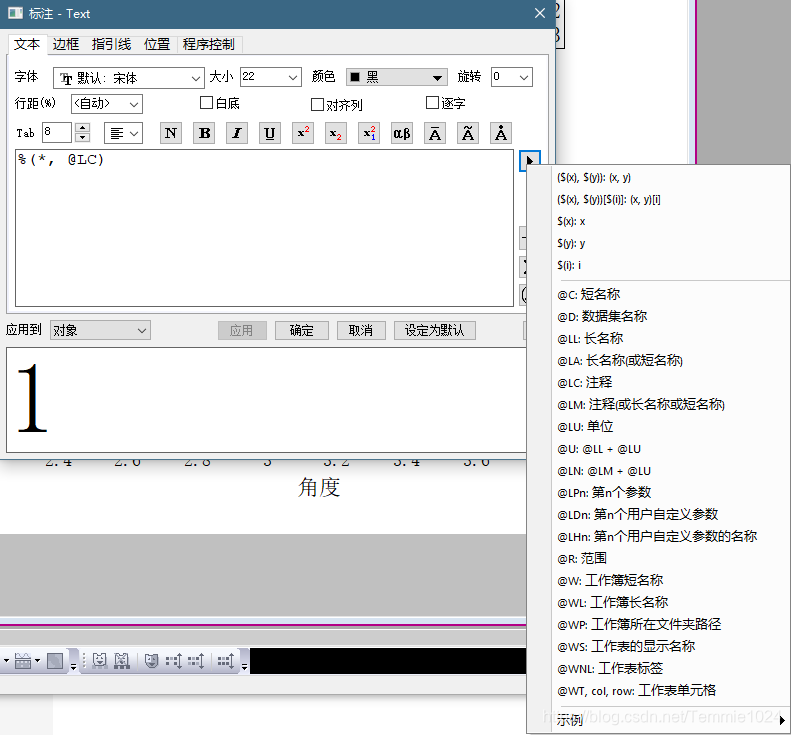The image size is (791, 735).
Task: Close the 标注 - Text dialog
Action: pyautogui.click(x=540, y=13)
